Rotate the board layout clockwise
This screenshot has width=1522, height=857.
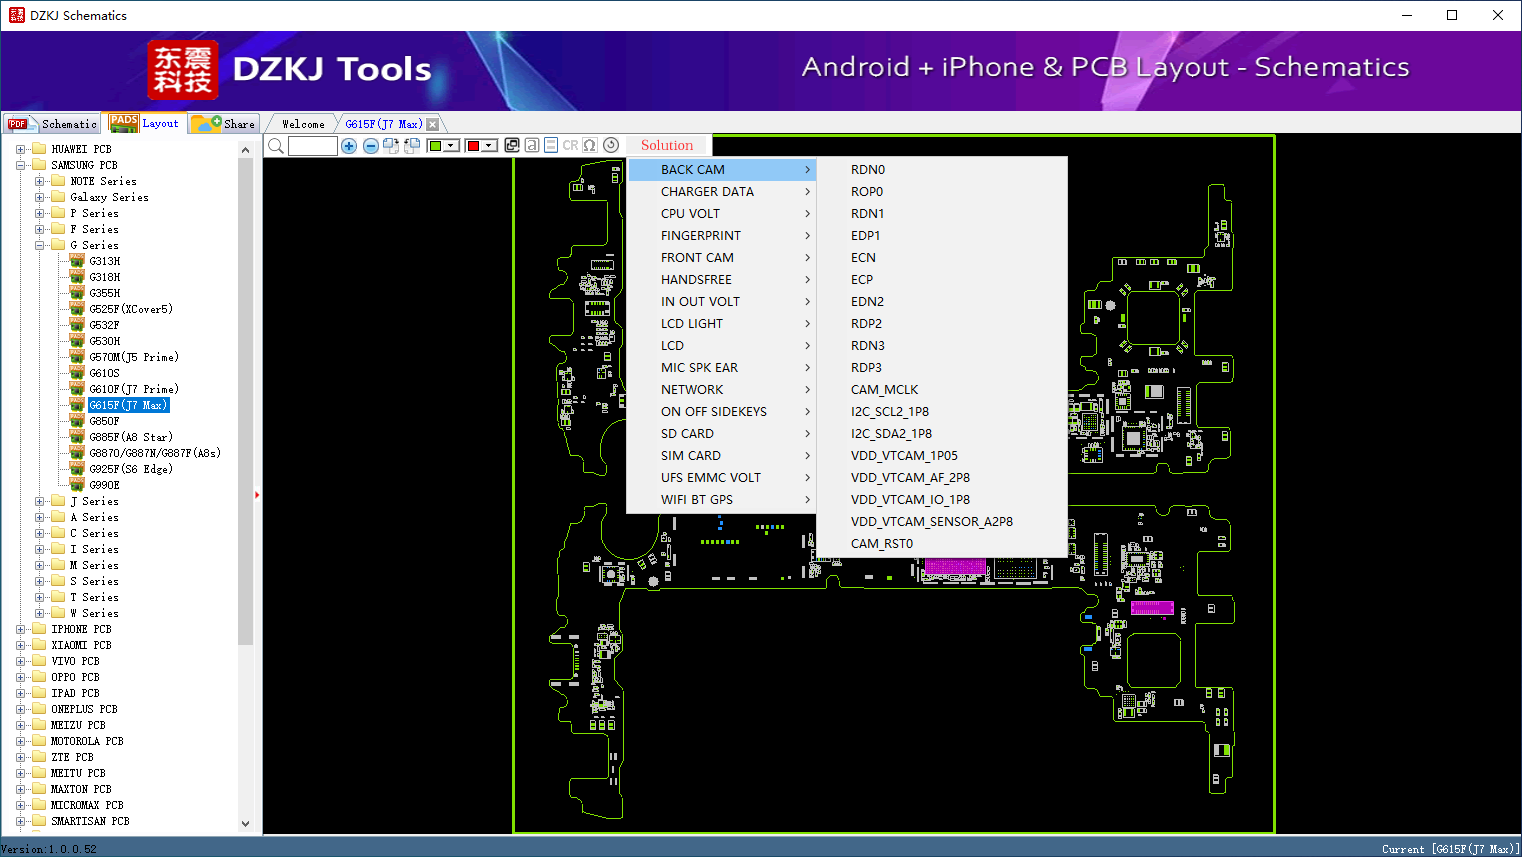pyautogui.click(x=391, y=146)
